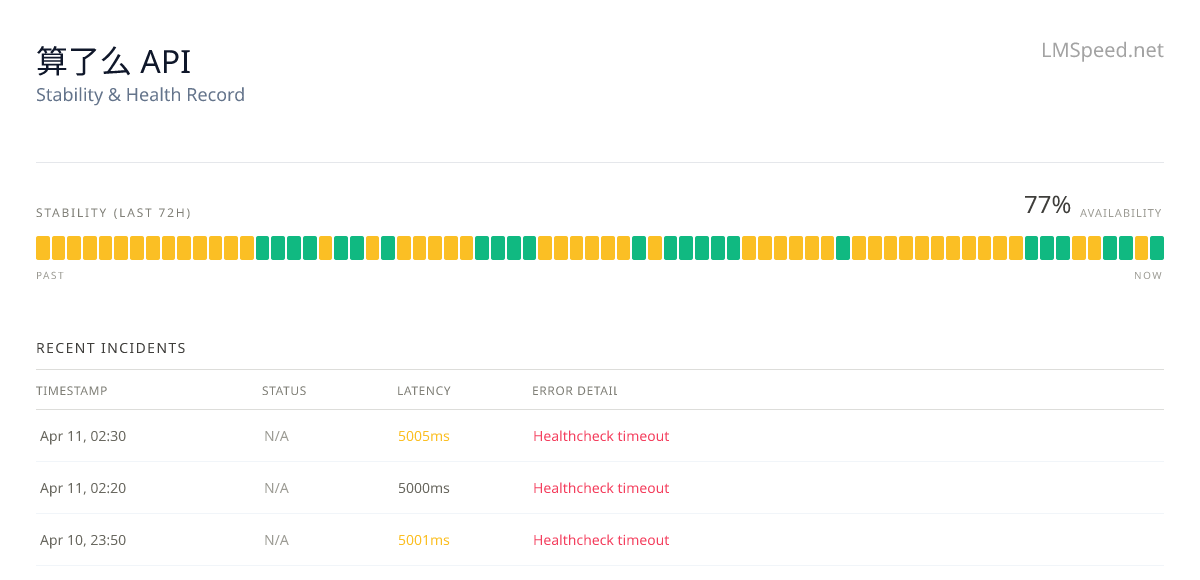
Task: Select the Apr 10, 23:50 timestamp
Action: (83, 540)
